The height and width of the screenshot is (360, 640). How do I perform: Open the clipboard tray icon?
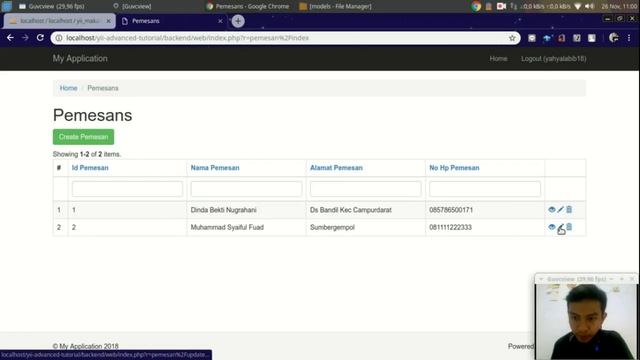coord(489,6)
